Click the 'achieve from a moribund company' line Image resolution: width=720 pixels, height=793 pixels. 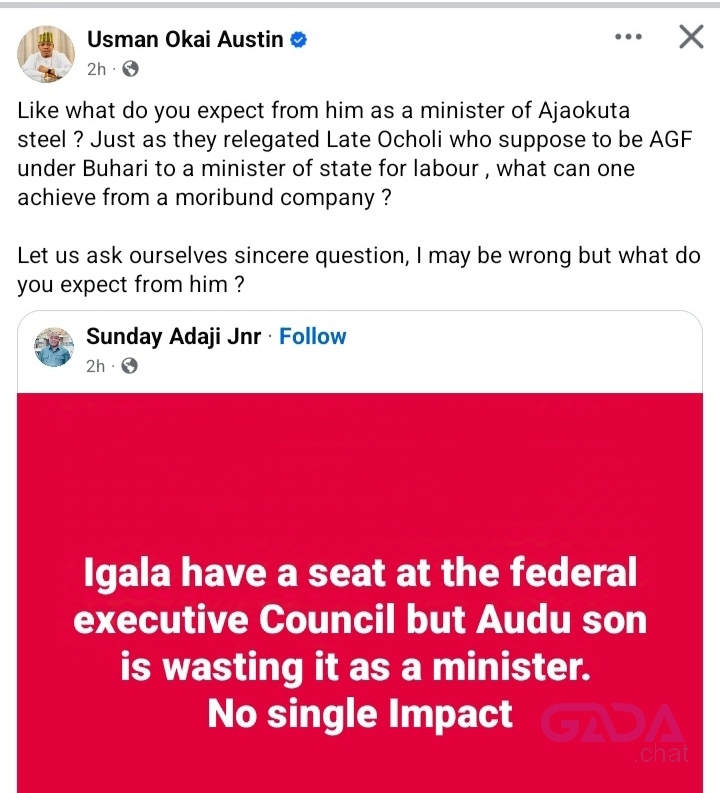point(204,197)
